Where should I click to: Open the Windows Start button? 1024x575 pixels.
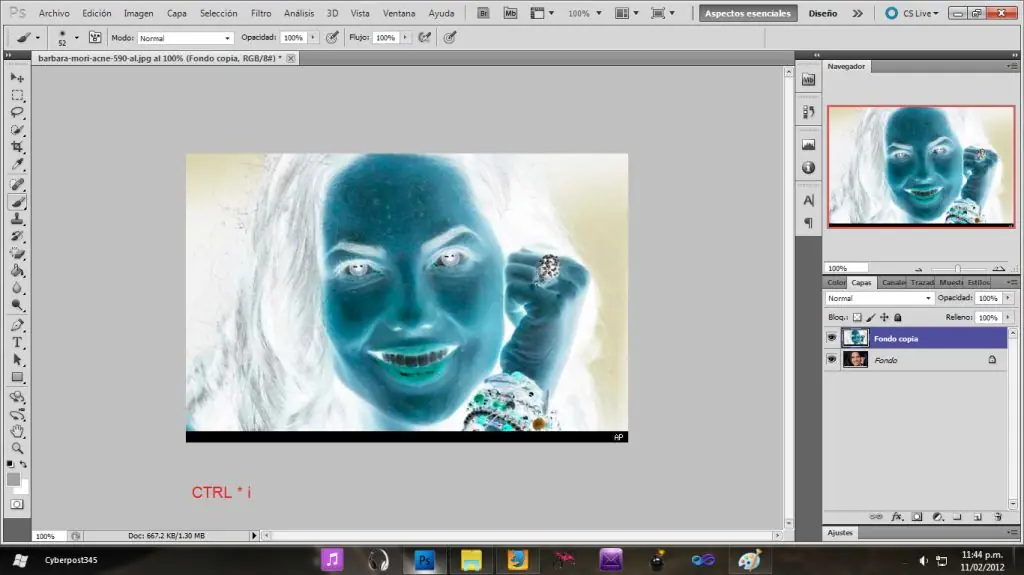(x=20, y=561)
